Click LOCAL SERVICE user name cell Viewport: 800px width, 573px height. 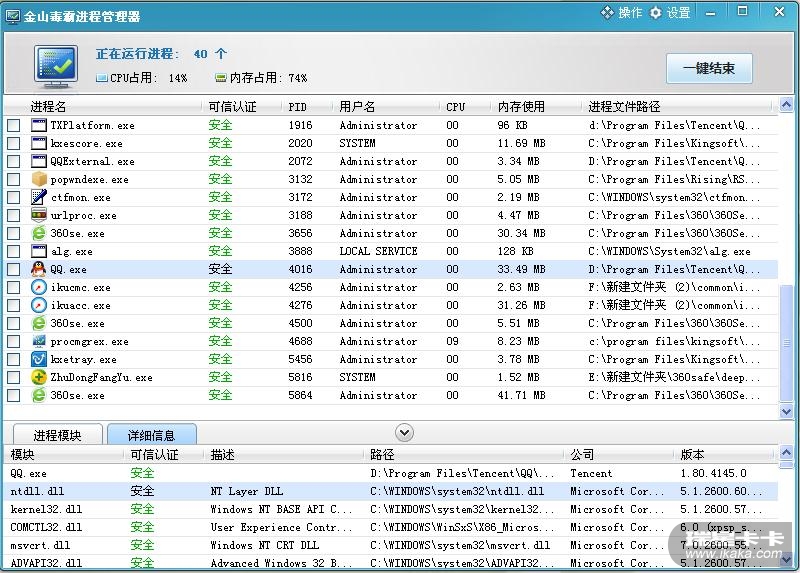coord(378,251)
